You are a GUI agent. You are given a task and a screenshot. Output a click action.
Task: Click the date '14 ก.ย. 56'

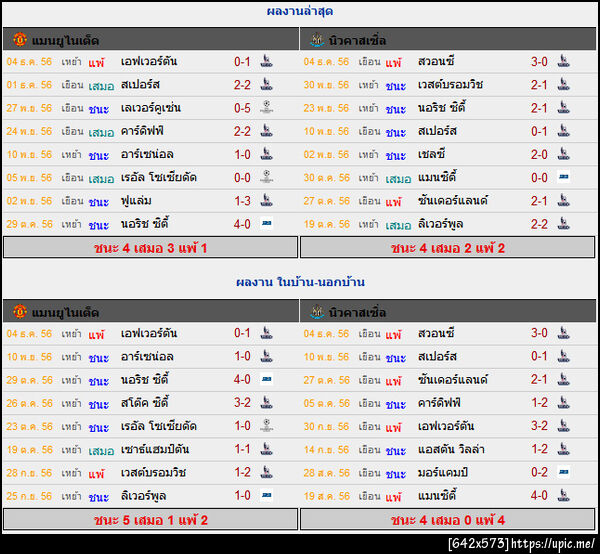point(326,449)
